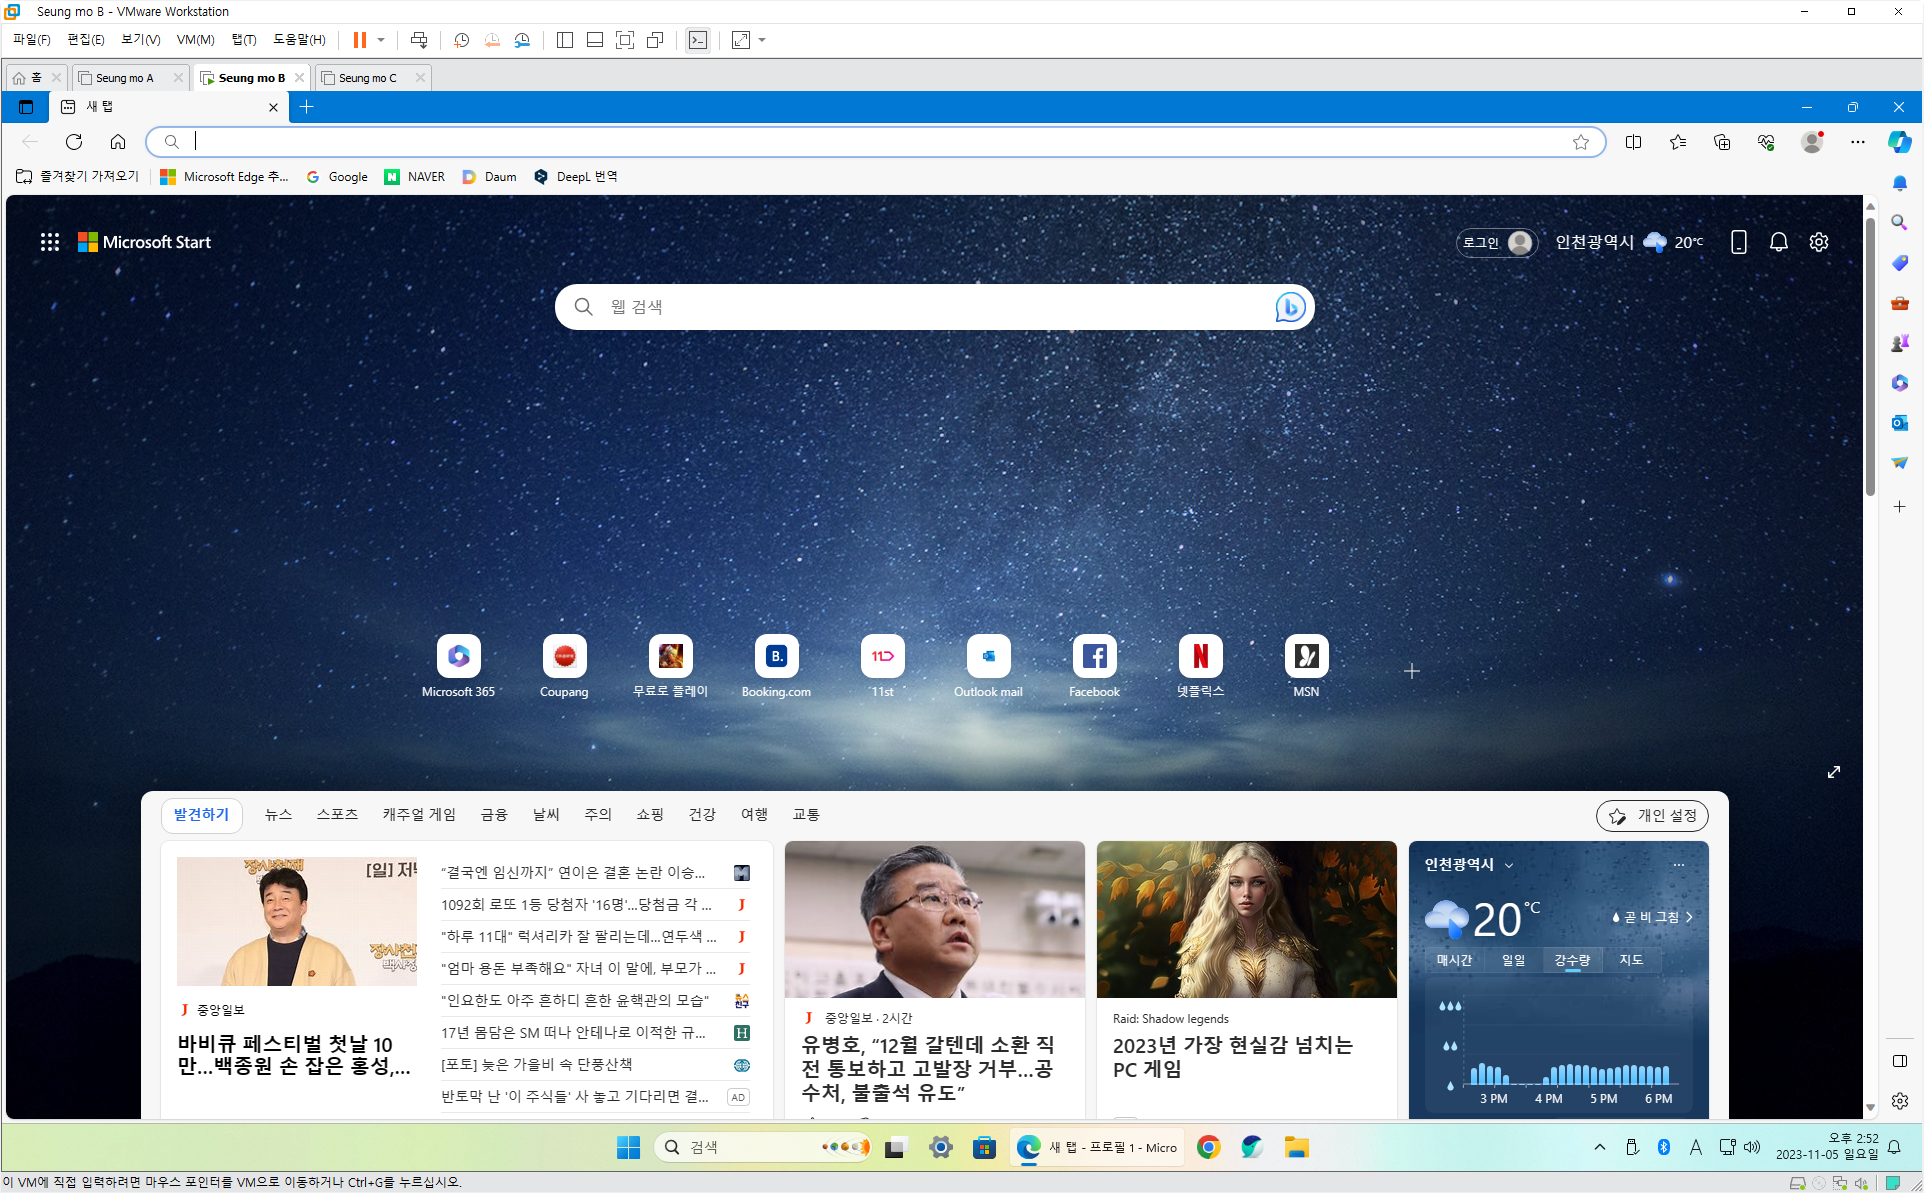Open the VMware power options dropdown arrow
Screen dimensions: 1924x1193
coord(381,40)
